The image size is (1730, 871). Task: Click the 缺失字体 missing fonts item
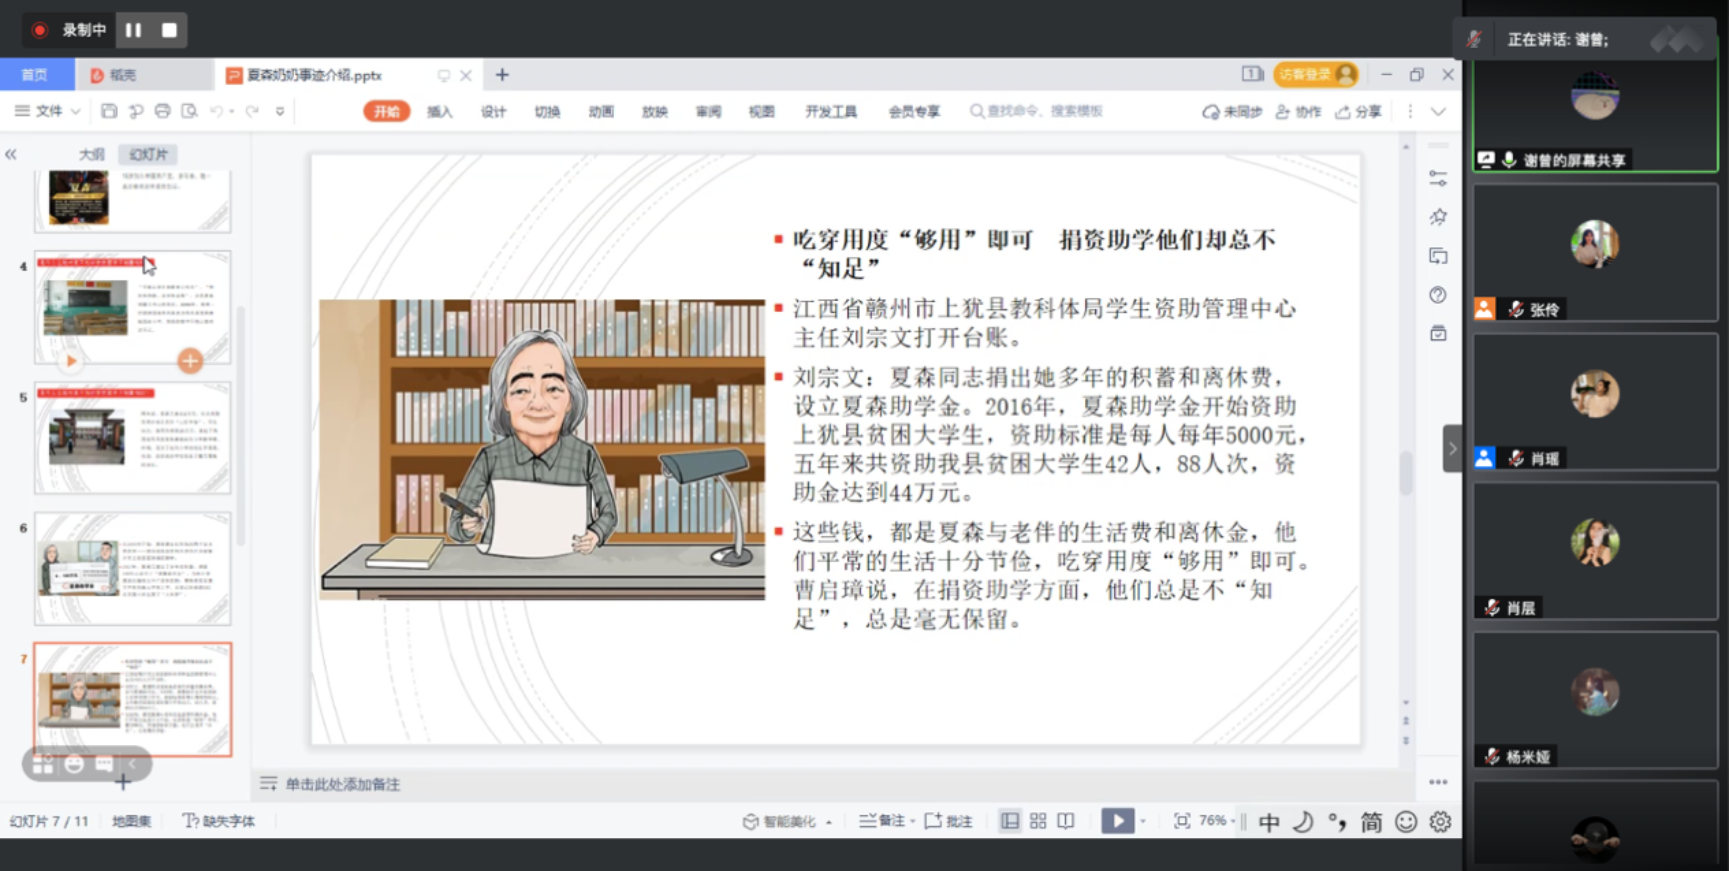(219, 821)
